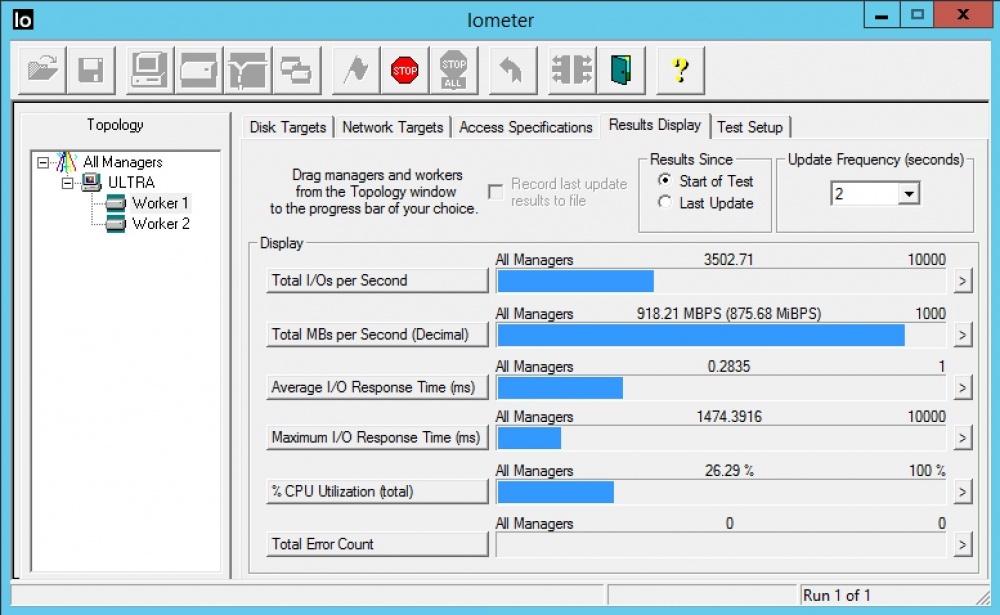This screenshot has height=615, width=1000.
Task: Reset workers undo arrow icon
Action: click(512, 70)
